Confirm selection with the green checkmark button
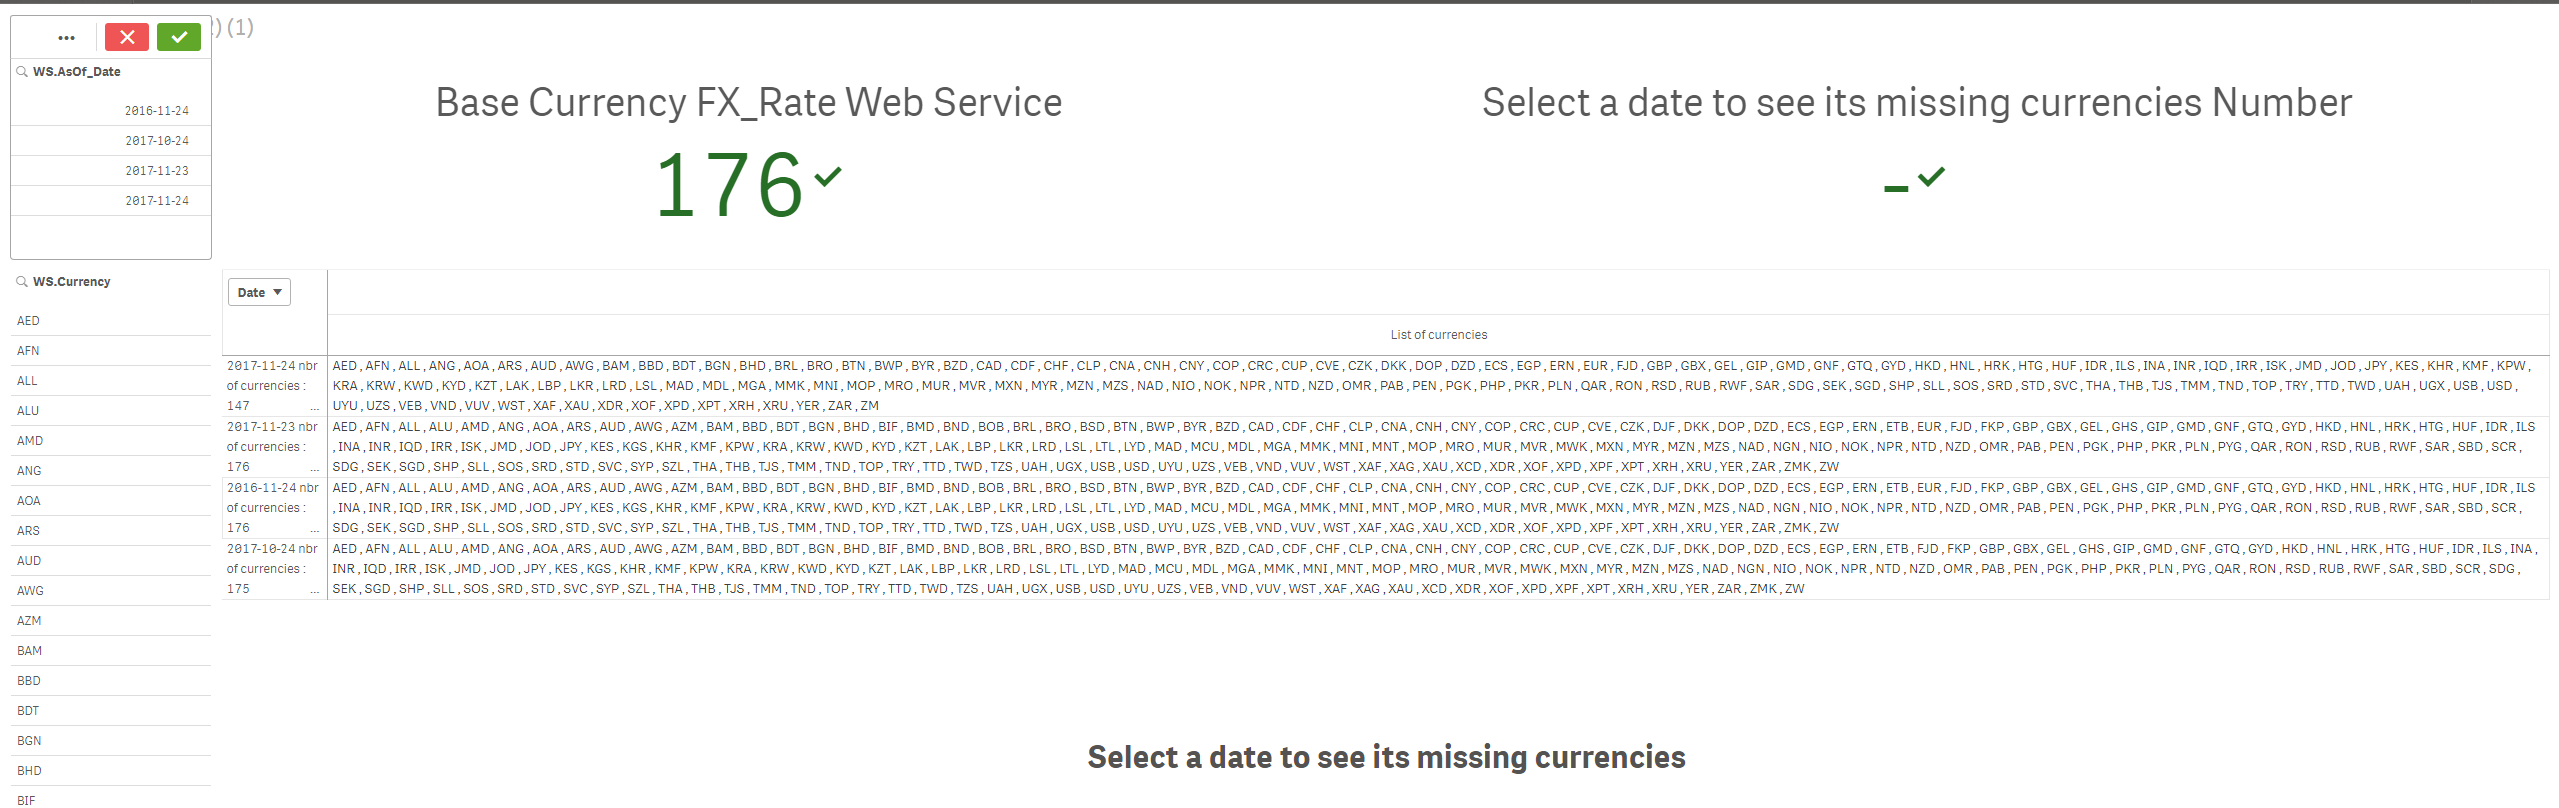Screen dimensions: 2559x808 [179, 37]
